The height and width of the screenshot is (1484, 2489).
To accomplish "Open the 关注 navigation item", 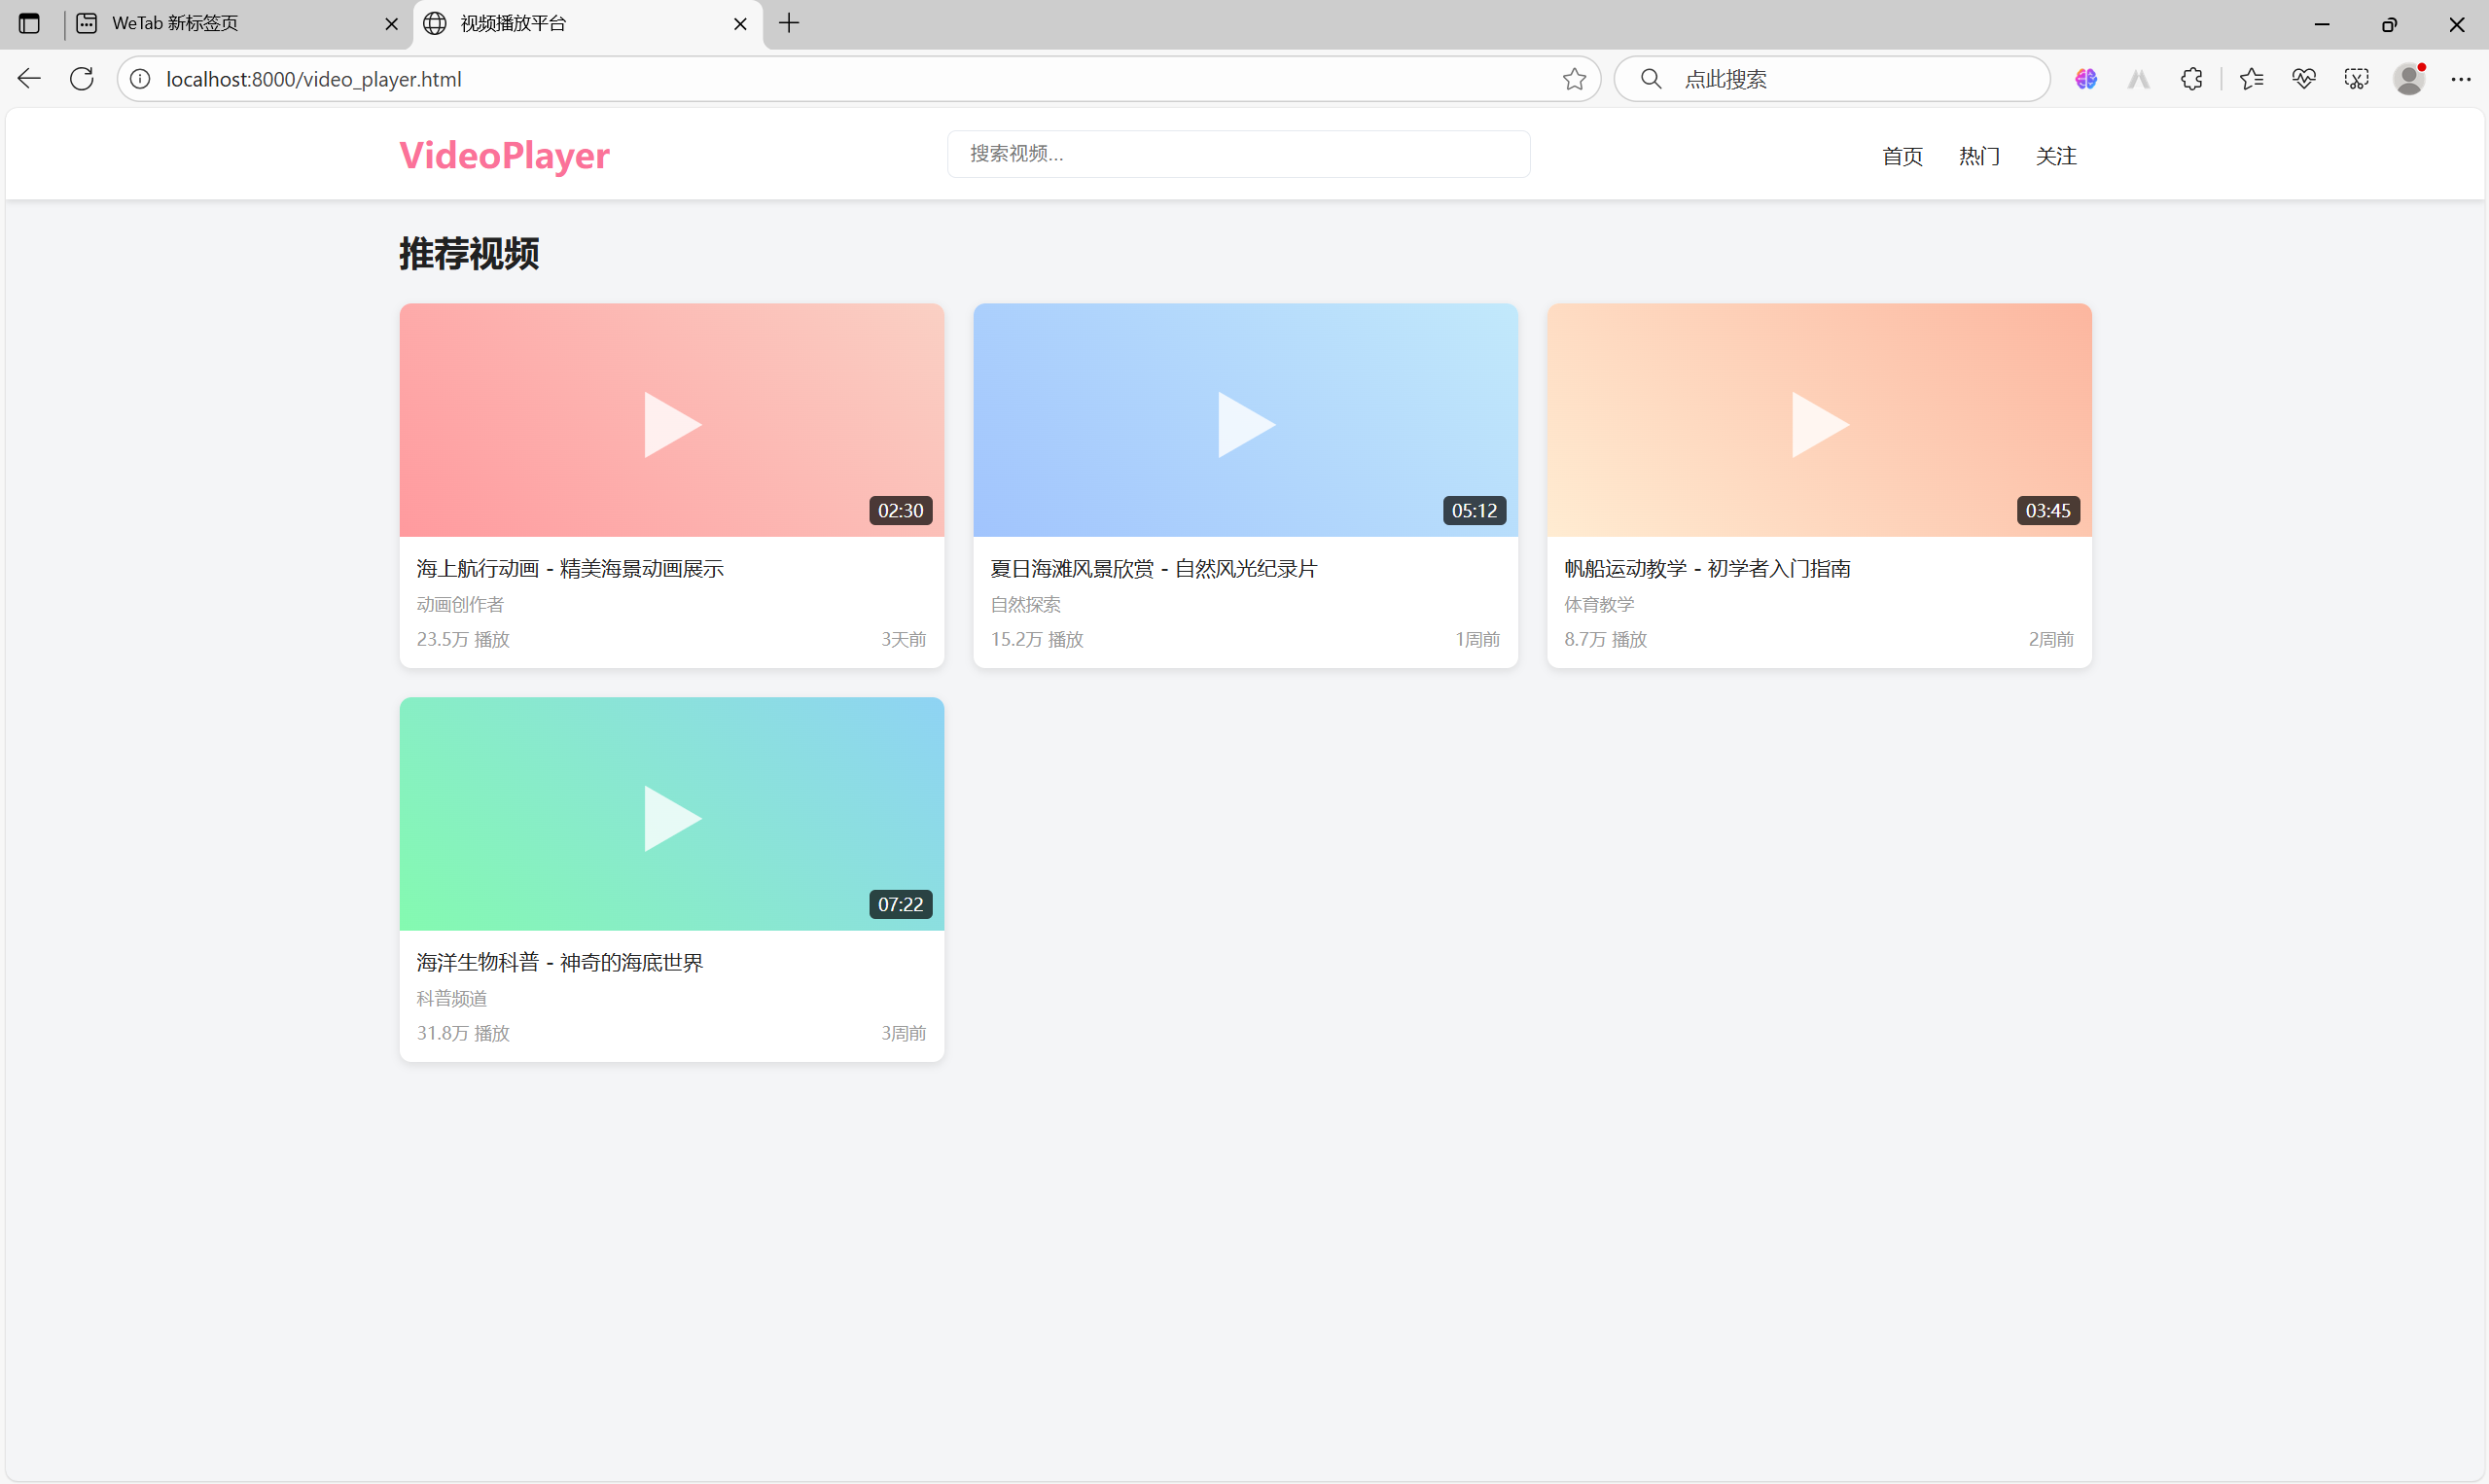I will 2055,156.
